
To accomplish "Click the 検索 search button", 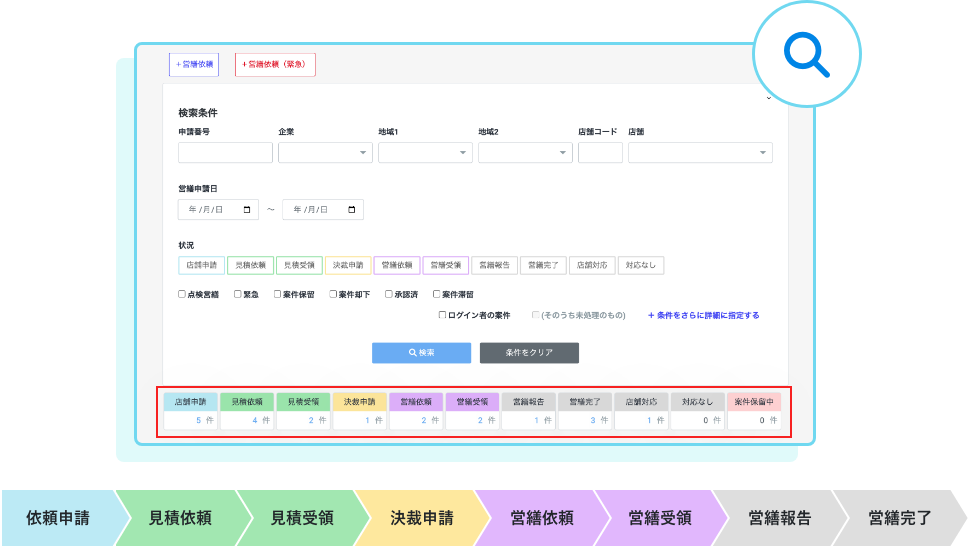I will click(x=421, y=353).
